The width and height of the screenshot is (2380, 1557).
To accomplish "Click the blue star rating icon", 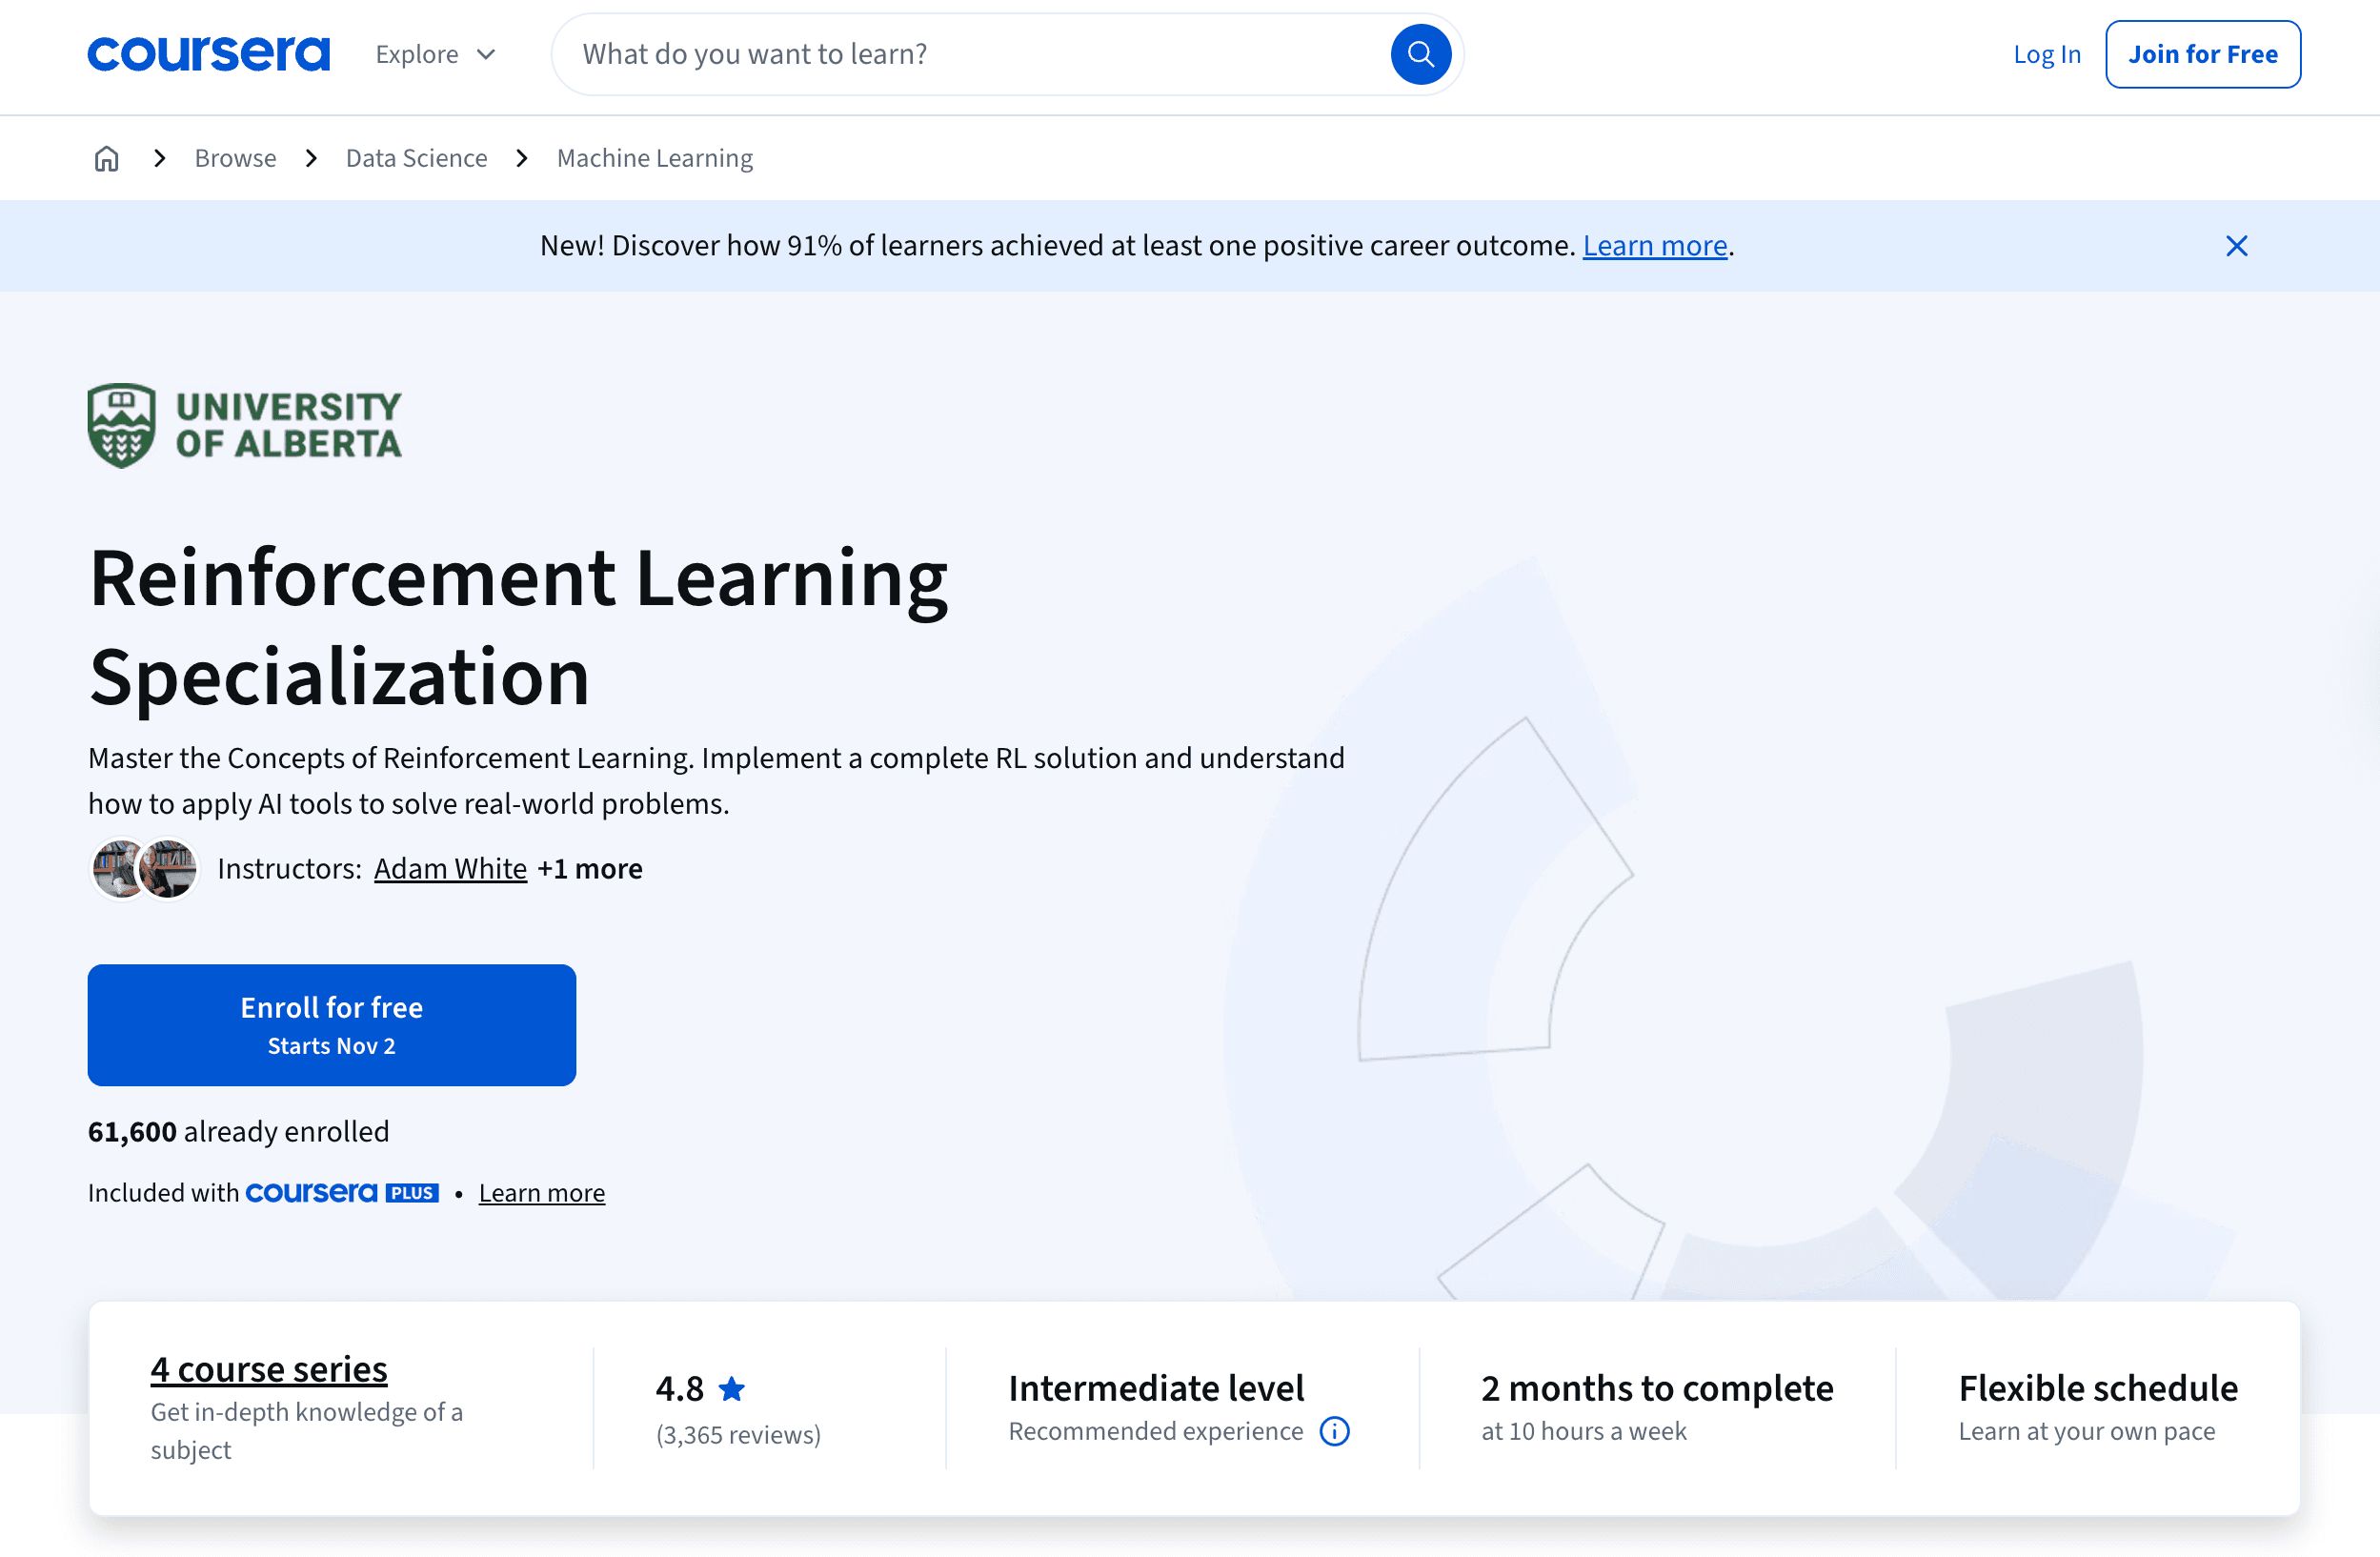I will pyautogui.click(x=733, y=1388).
